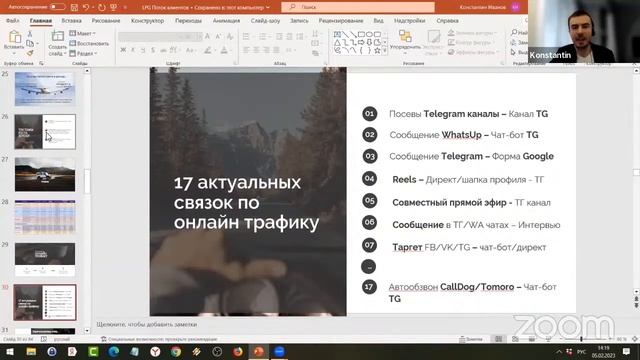Toggle the Заметки notes pane button
The image size is (640, 360).
click(471, 339)
